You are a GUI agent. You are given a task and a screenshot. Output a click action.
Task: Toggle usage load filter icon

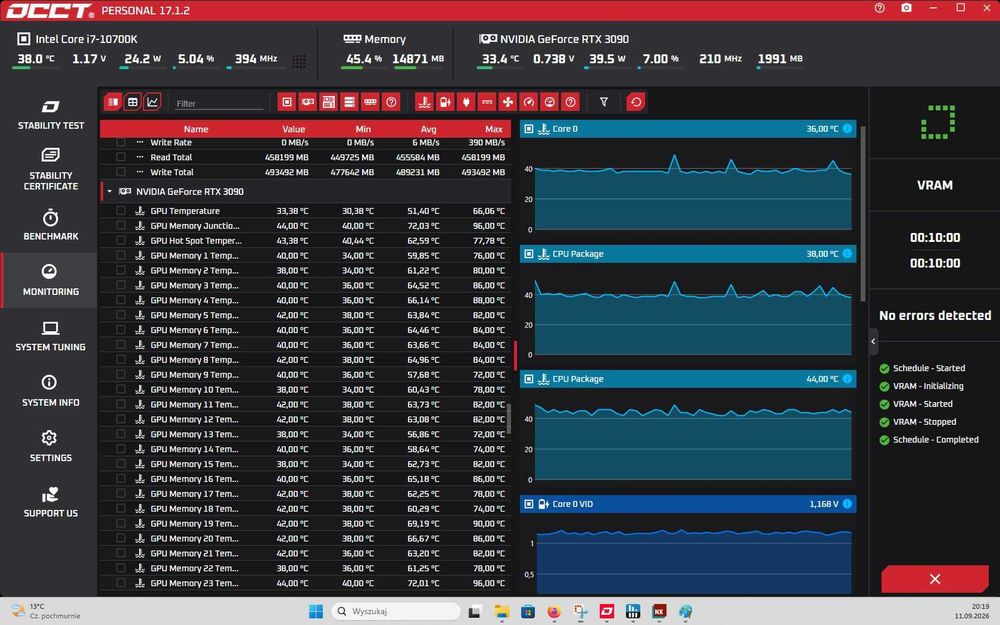click(550, 102)
